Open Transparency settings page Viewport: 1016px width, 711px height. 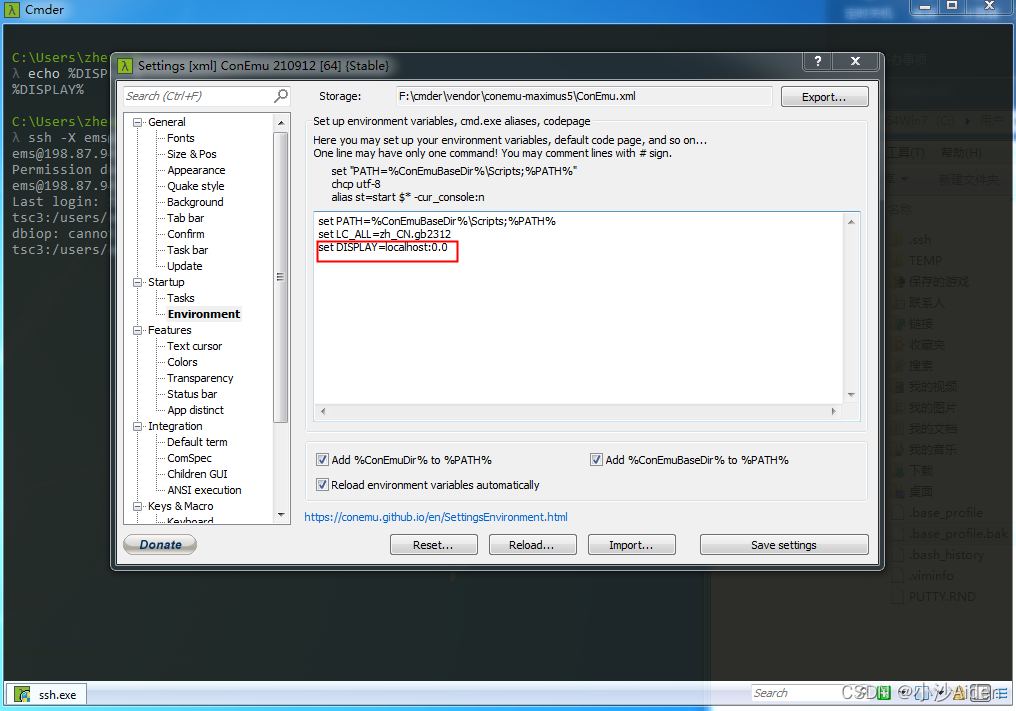200,378
